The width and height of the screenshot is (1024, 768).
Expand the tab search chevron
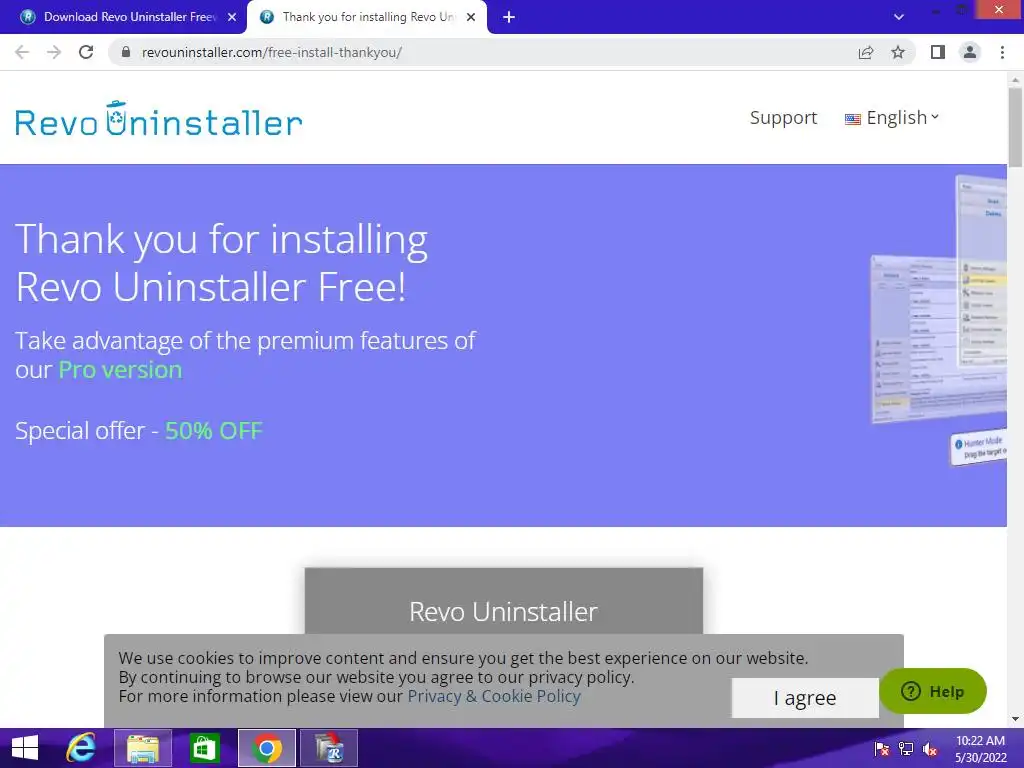tap(899, 17)
